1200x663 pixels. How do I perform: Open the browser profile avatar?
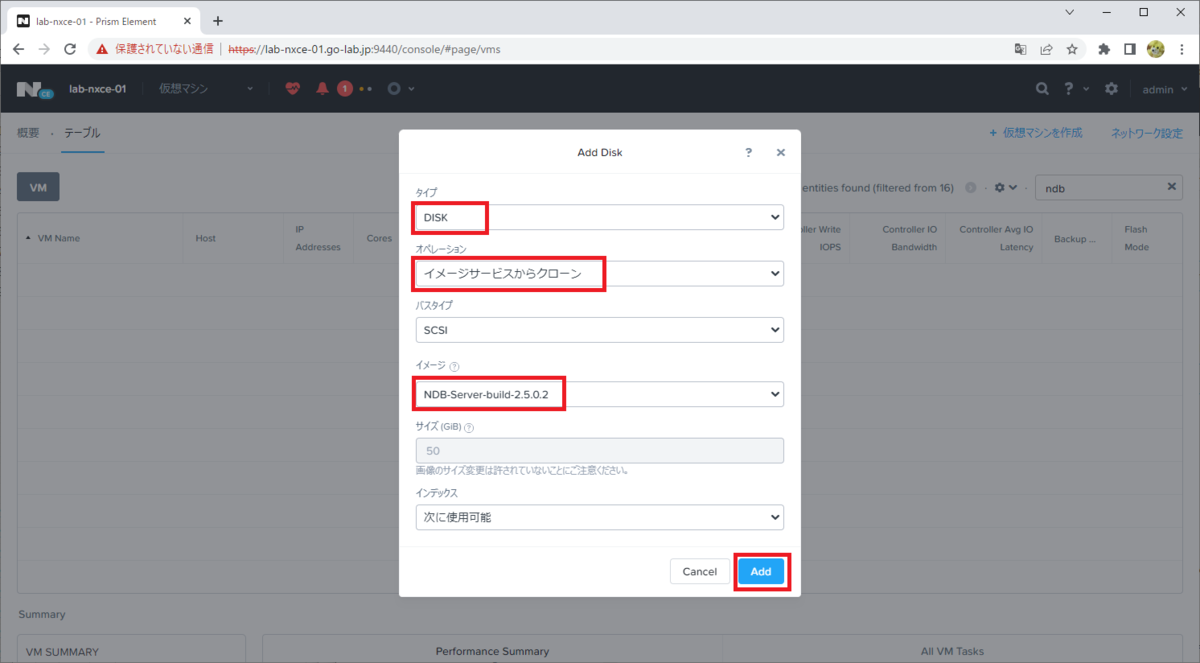coord(1155,48)
